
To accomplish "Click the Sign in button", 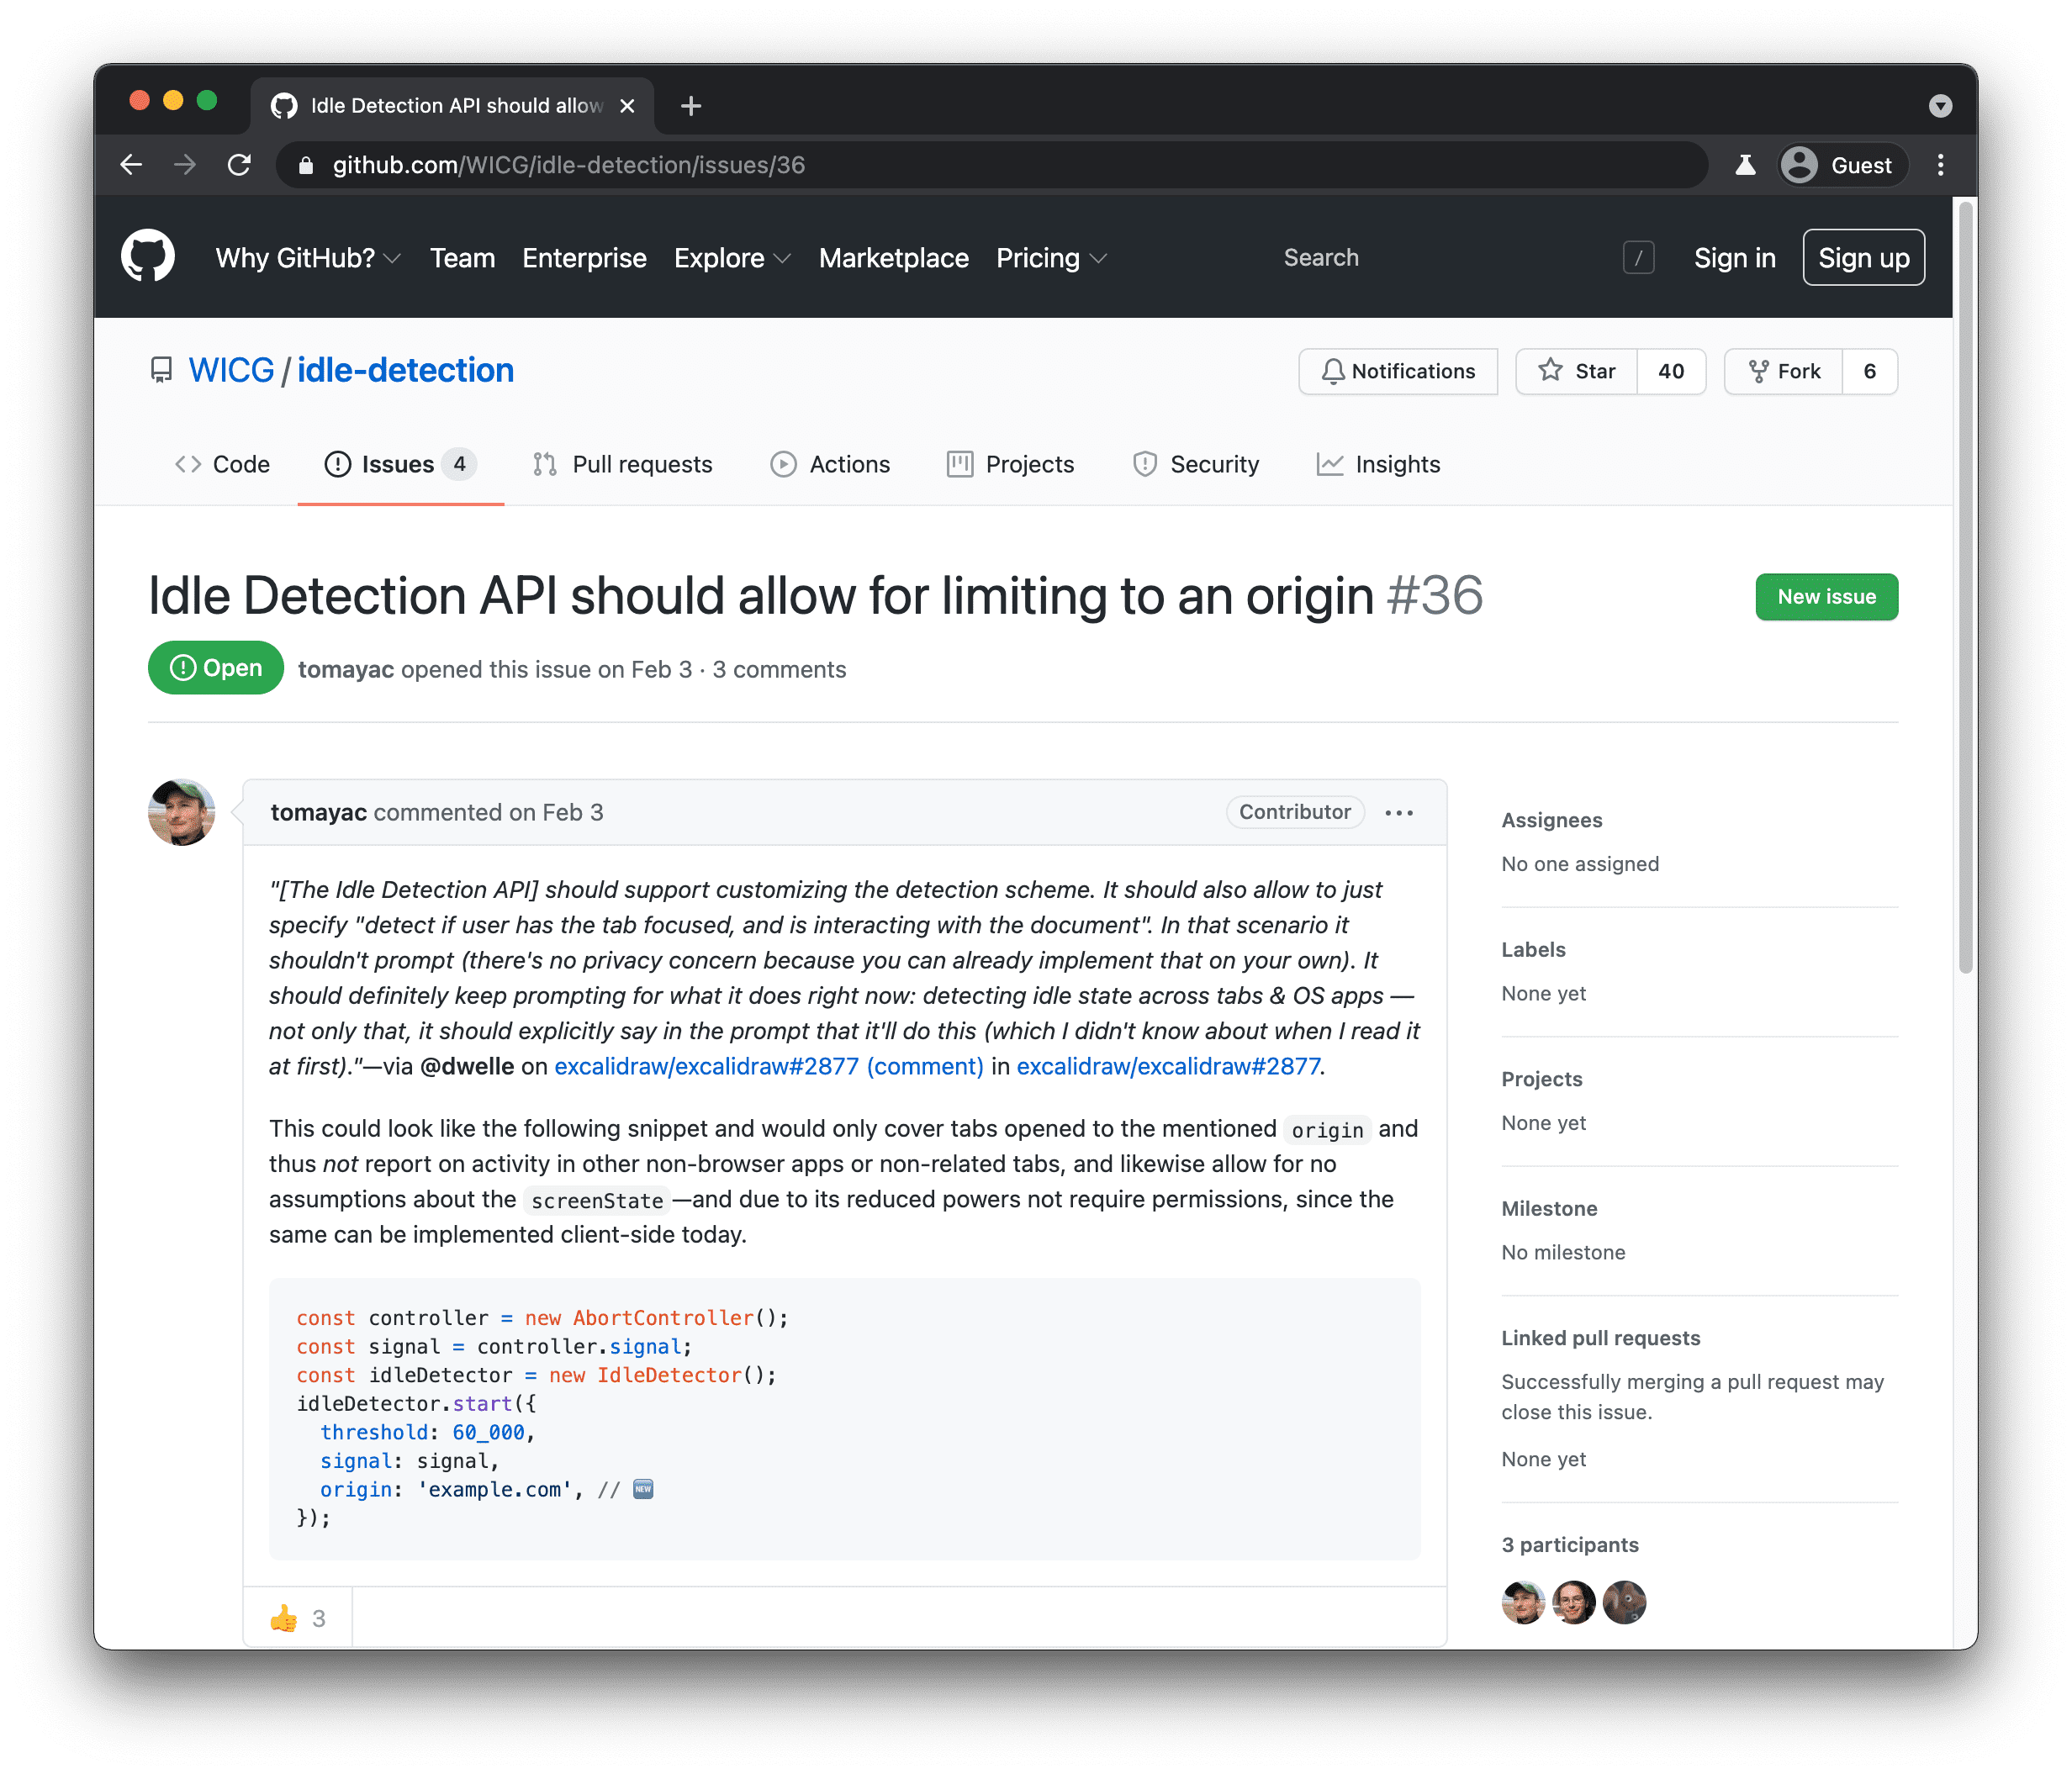I will coord(1732,257).
